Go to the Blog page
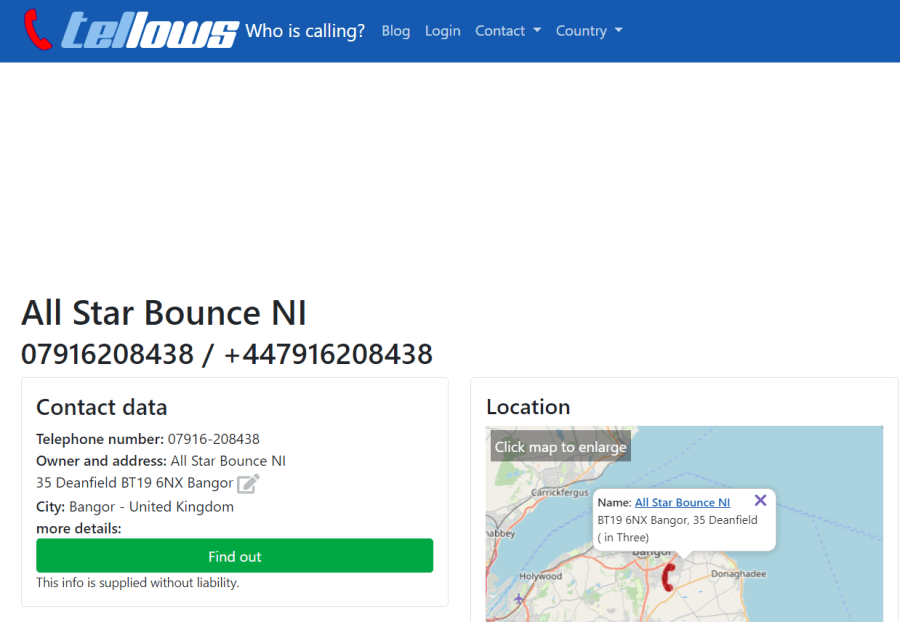 pos(396,31)
